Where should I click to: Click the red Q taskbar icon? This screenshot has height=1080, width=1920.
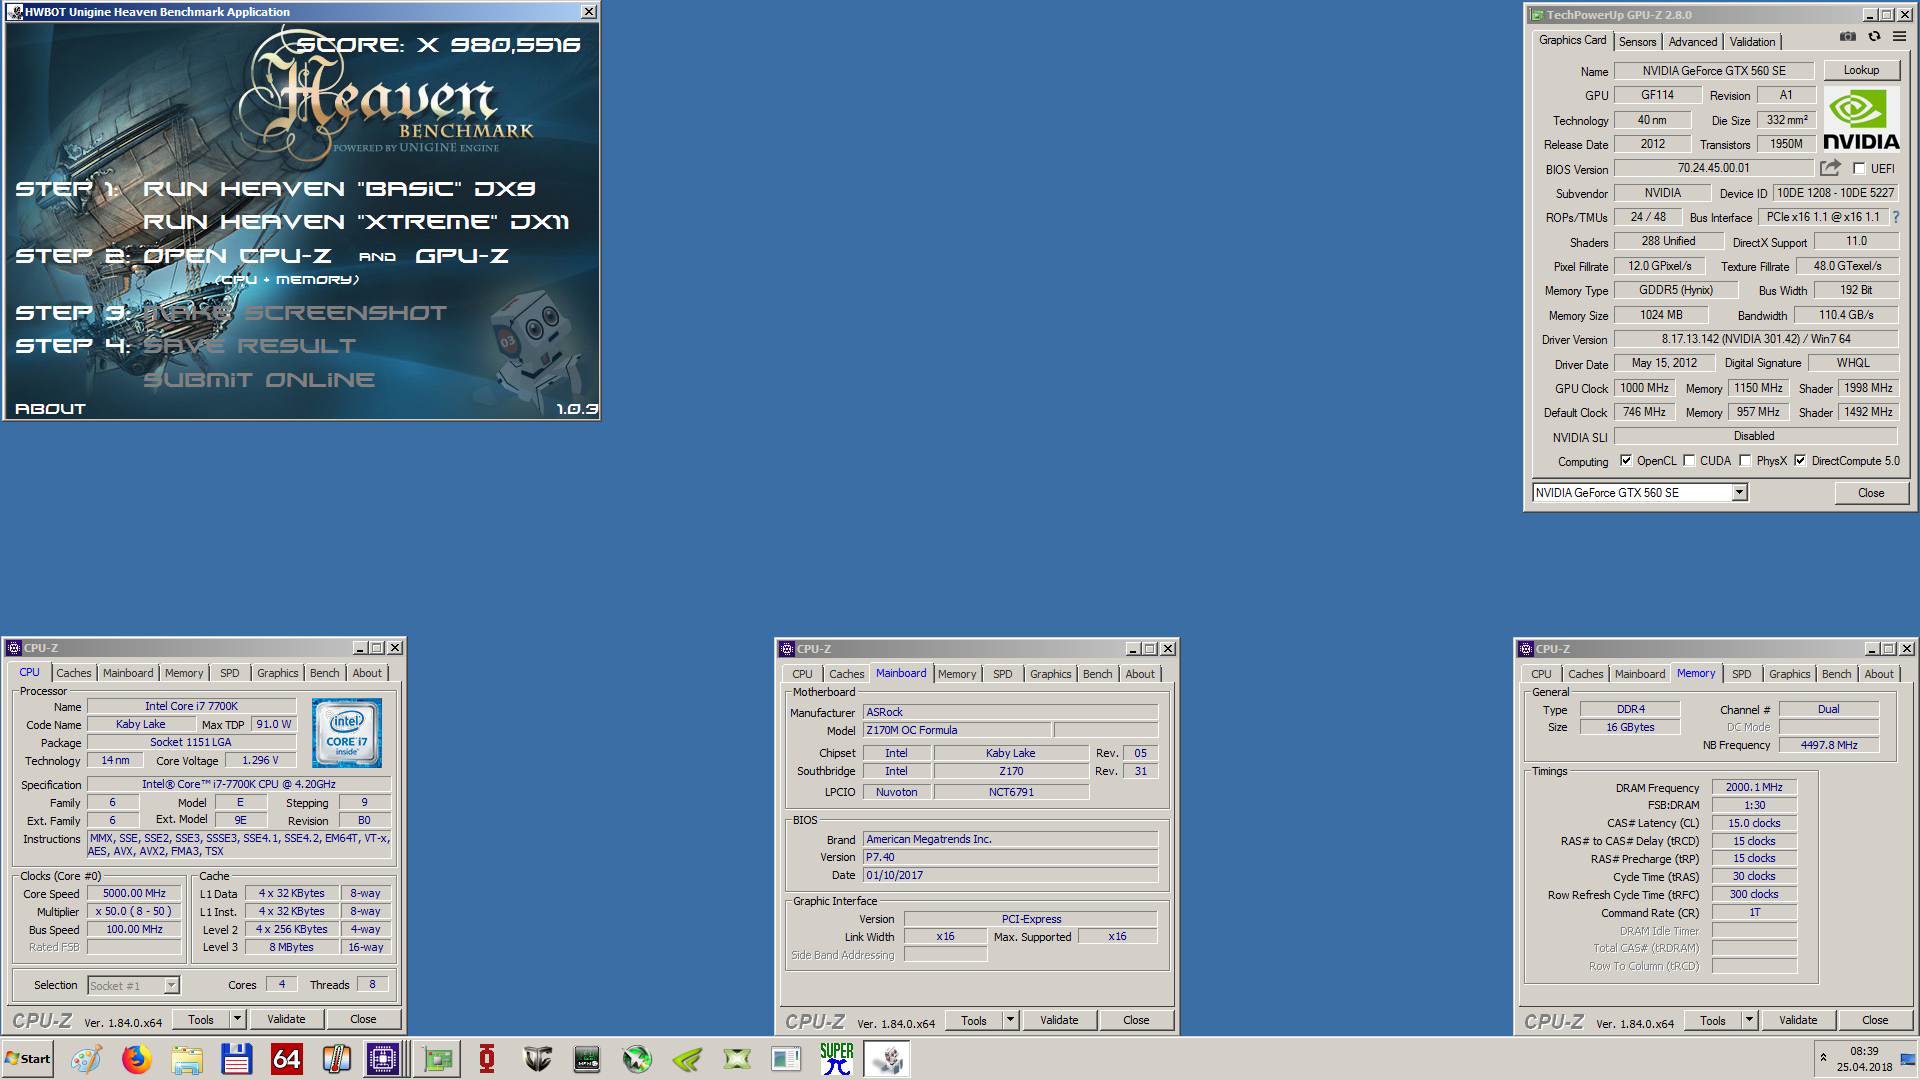(487, 1059)
